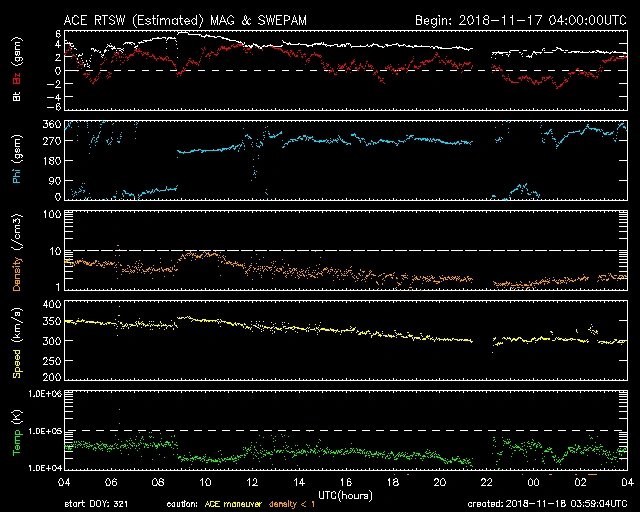Click the 'density < 1' caution legend text
This screenshot has height=512, width=640.
[292, 504]
